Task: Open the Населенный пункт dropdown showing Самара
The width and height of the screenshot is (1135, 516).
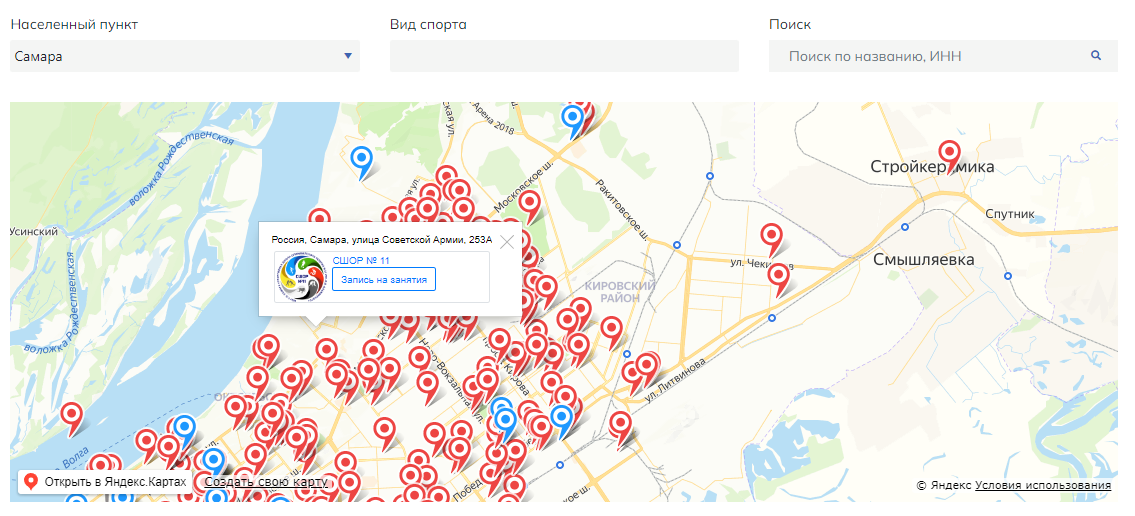Action: coord(185,56)
